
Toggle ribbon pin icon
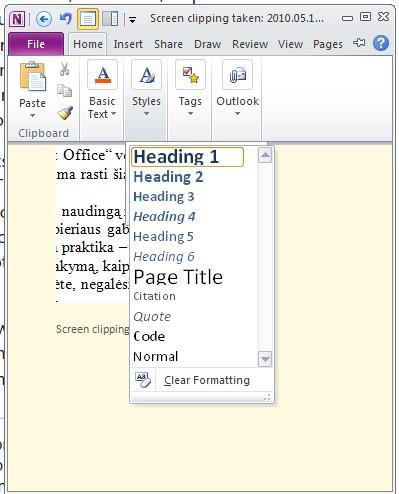click(x=359, y=43)
